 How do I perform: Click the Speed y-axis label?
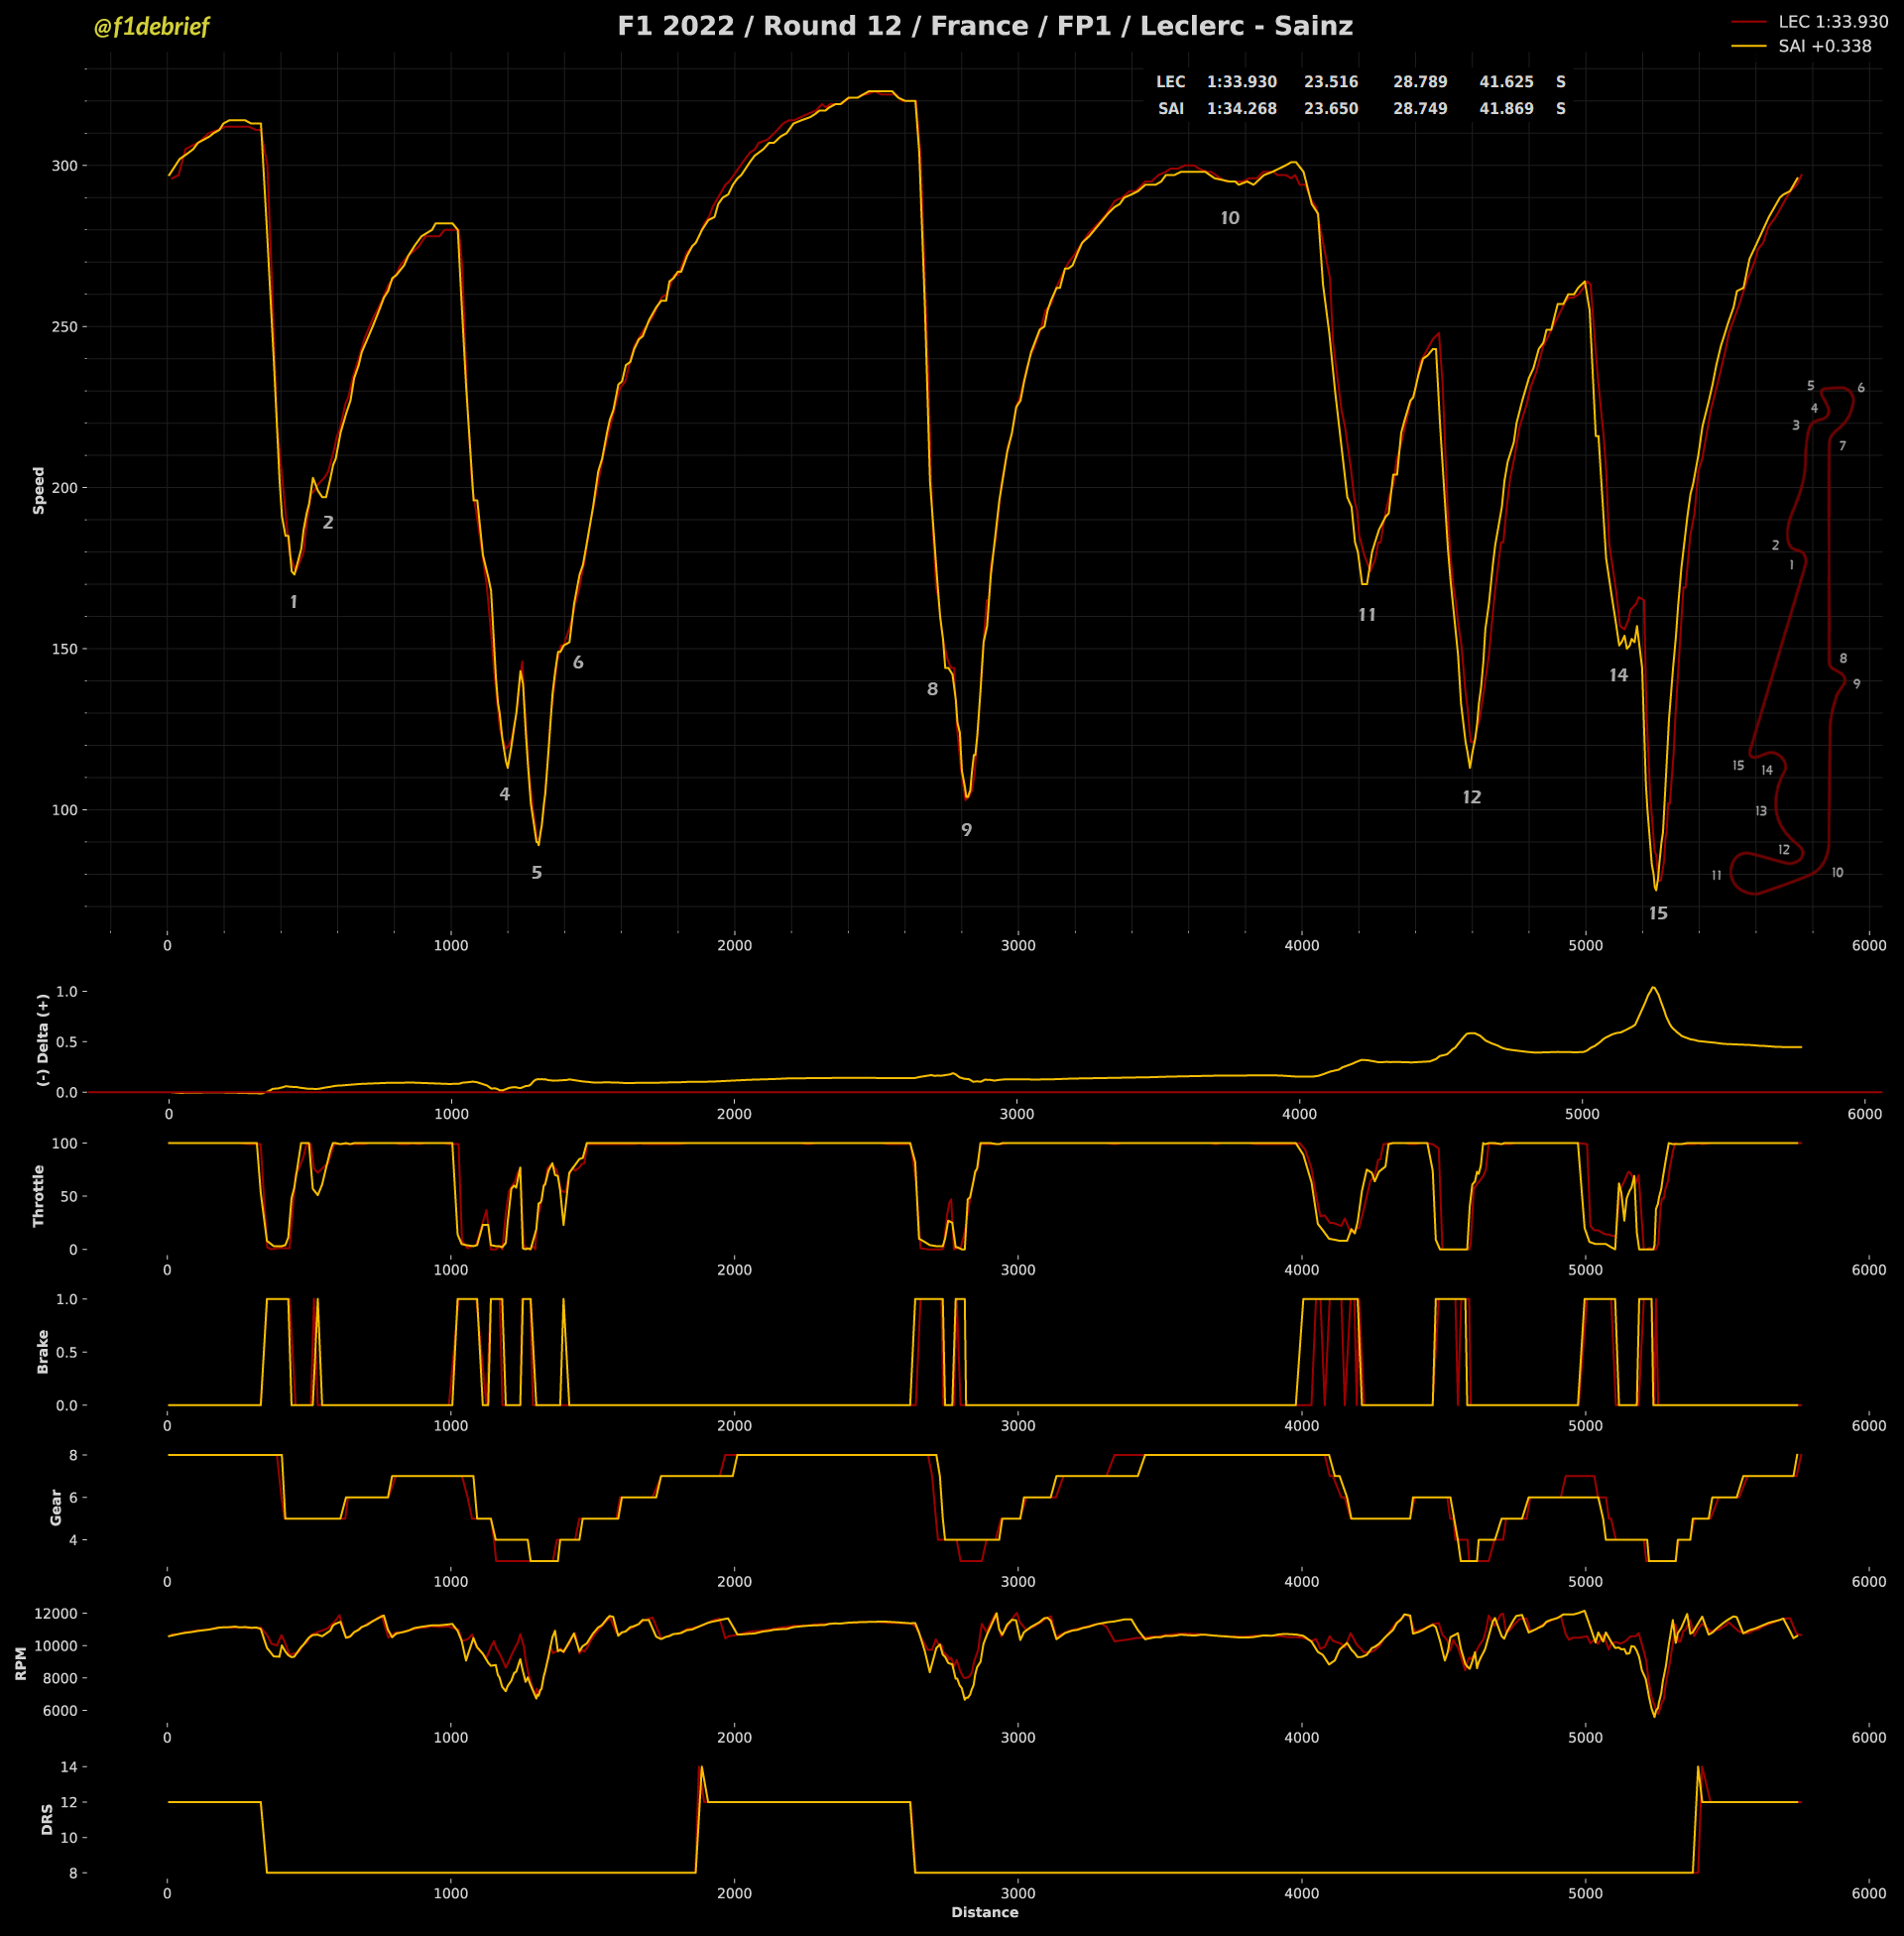pos(39,490)
